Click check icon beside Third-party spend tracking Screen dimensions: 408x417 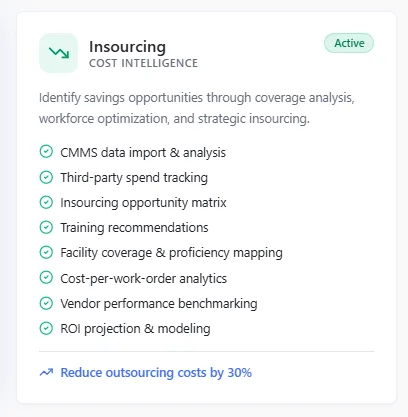(46, 177)
